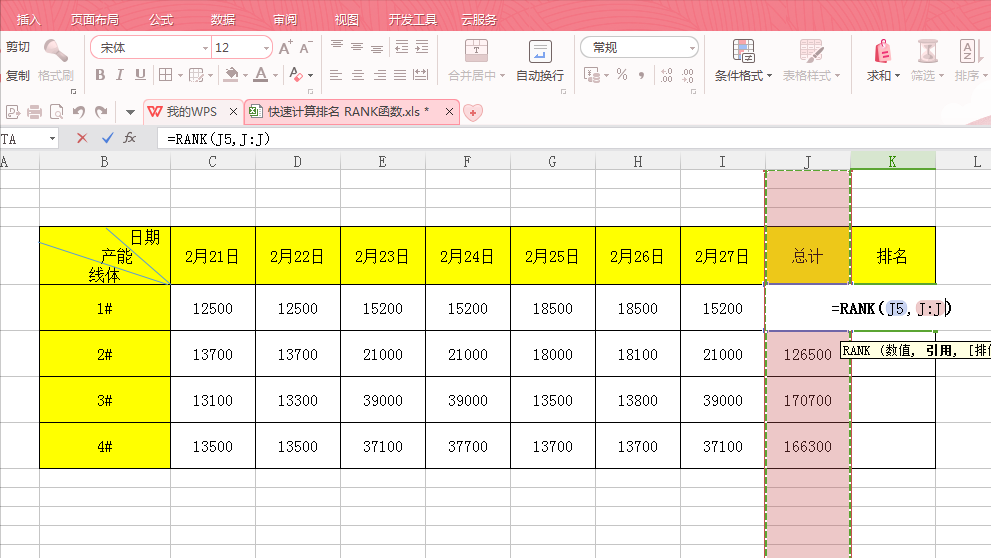Confirm formula with the checkmark icon
This screenshot has width=991, height=558.
click(x=107, y=139)
